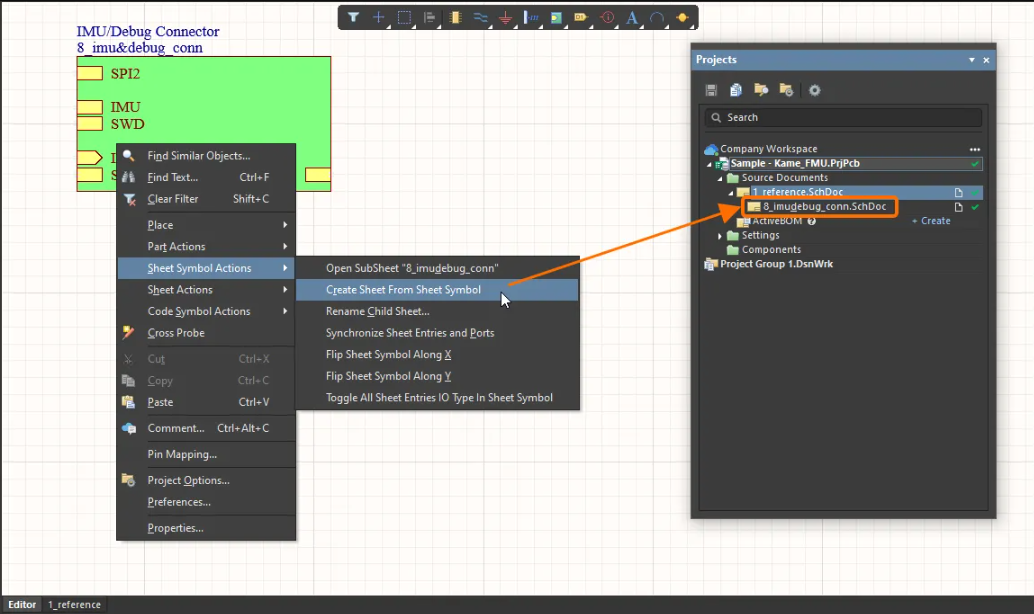
Task: Click the Explore folder icon in Projects panel
Action: click(761, 90)
